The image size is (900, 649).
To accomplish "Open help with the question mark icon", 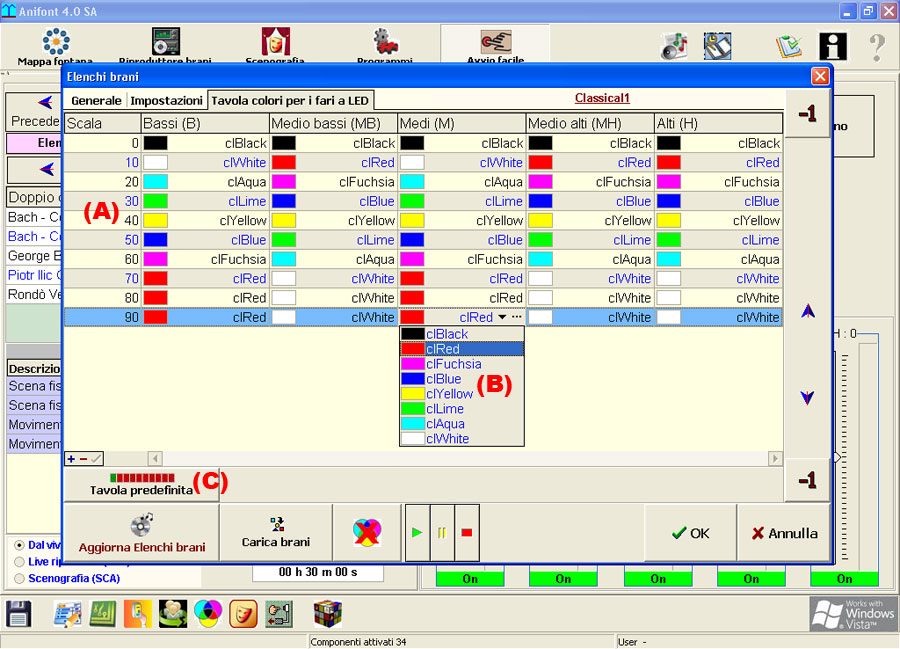I will click(x=877, y=47).
